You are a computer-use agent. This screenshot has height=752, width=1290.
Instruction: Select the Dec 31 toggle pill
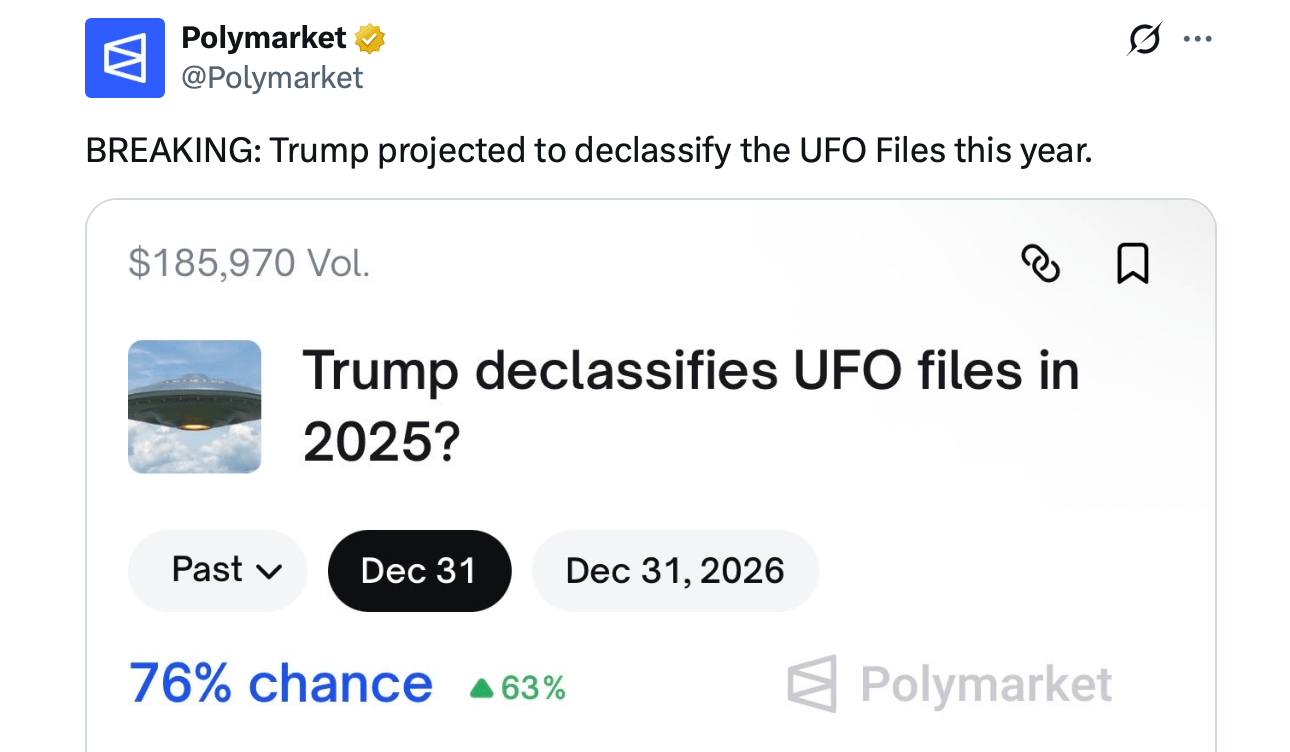click(419, 570)
